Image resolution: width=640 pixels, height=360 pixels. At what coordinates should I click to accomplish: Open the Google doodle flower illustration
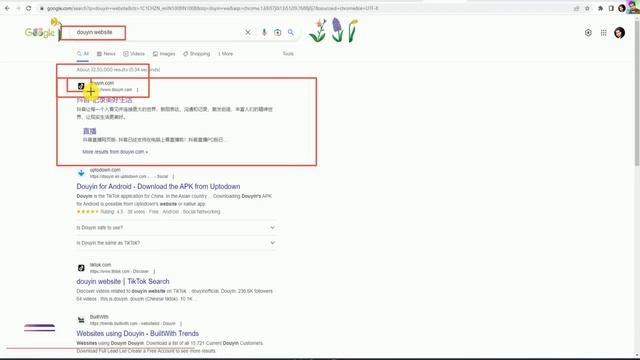click(334, 31)
